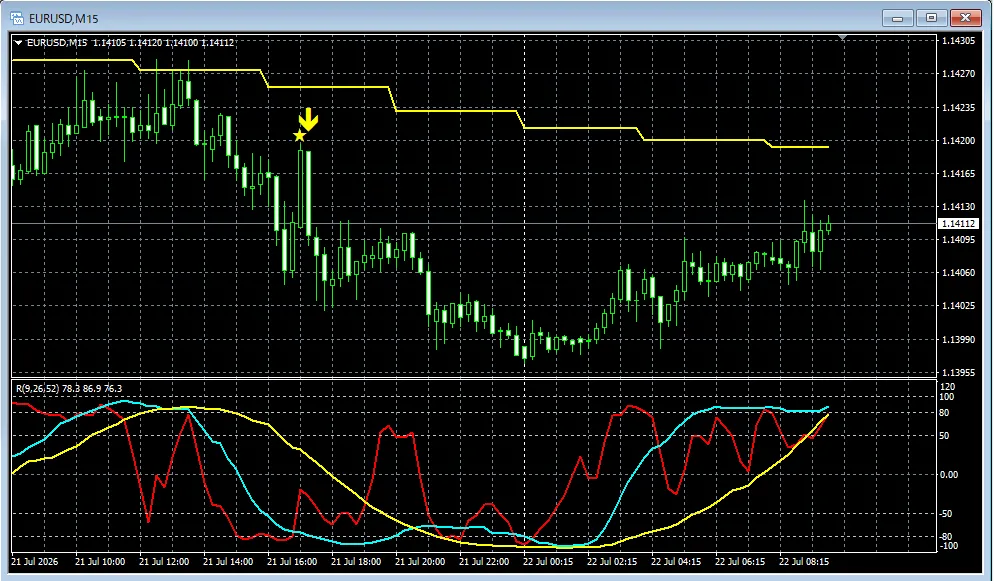The image size is (994, 581).
Task: Click price scale value 1.14270
Action: tap(958, 74)
